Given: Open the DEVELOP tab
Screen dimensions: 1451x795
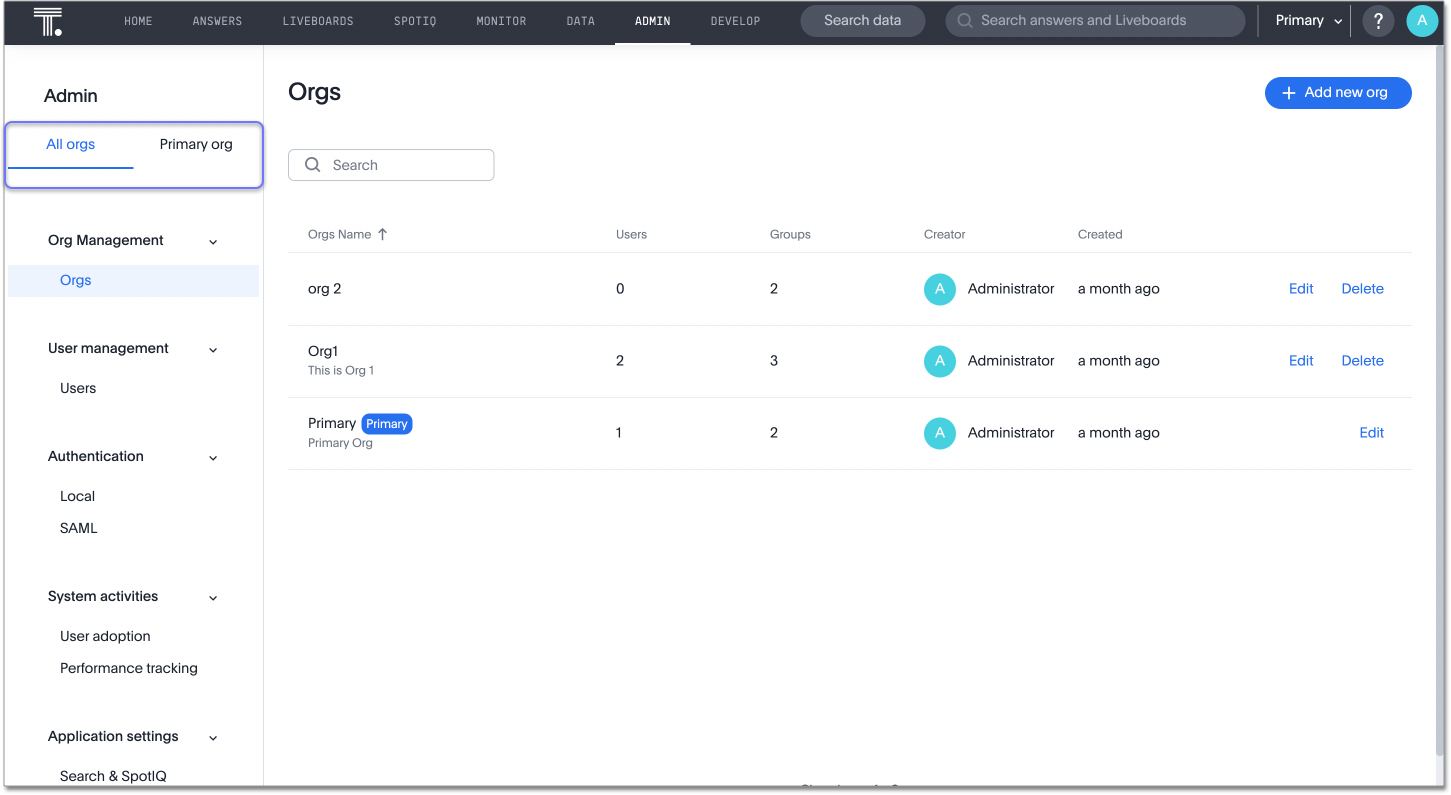Looking at the screenshot, I should tap(735, 20).
